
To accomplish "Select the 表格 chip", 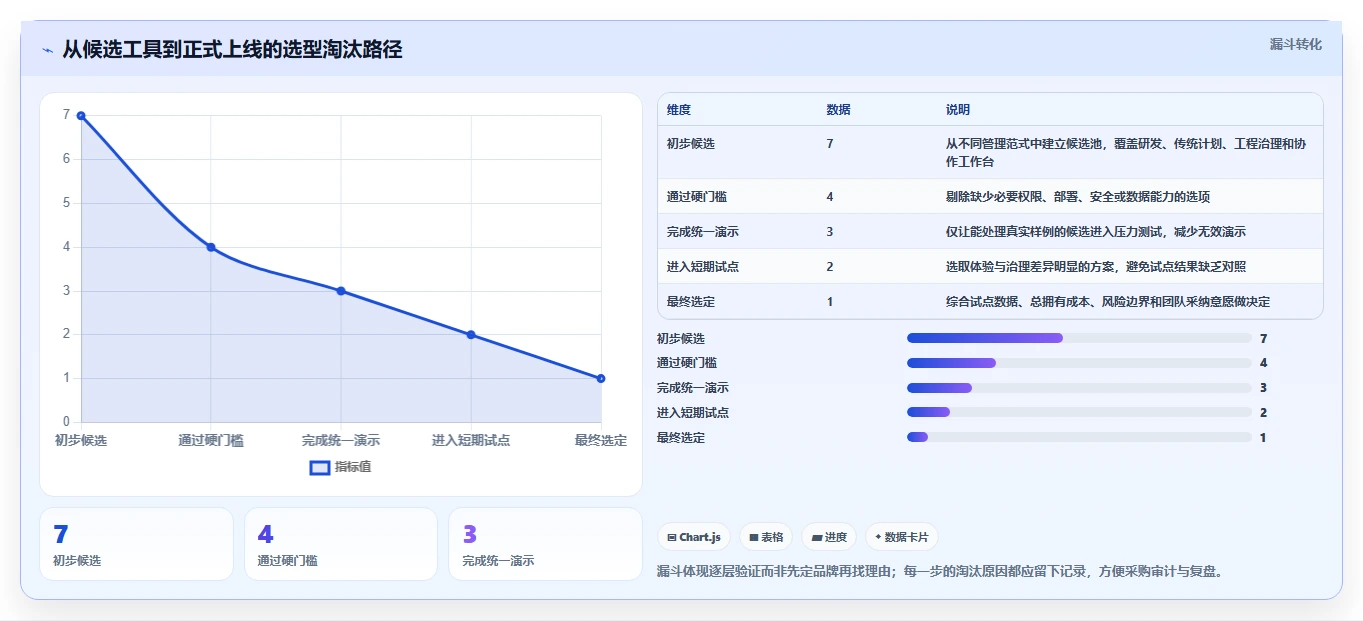I will pyautogui.click(x=766, y=537).
